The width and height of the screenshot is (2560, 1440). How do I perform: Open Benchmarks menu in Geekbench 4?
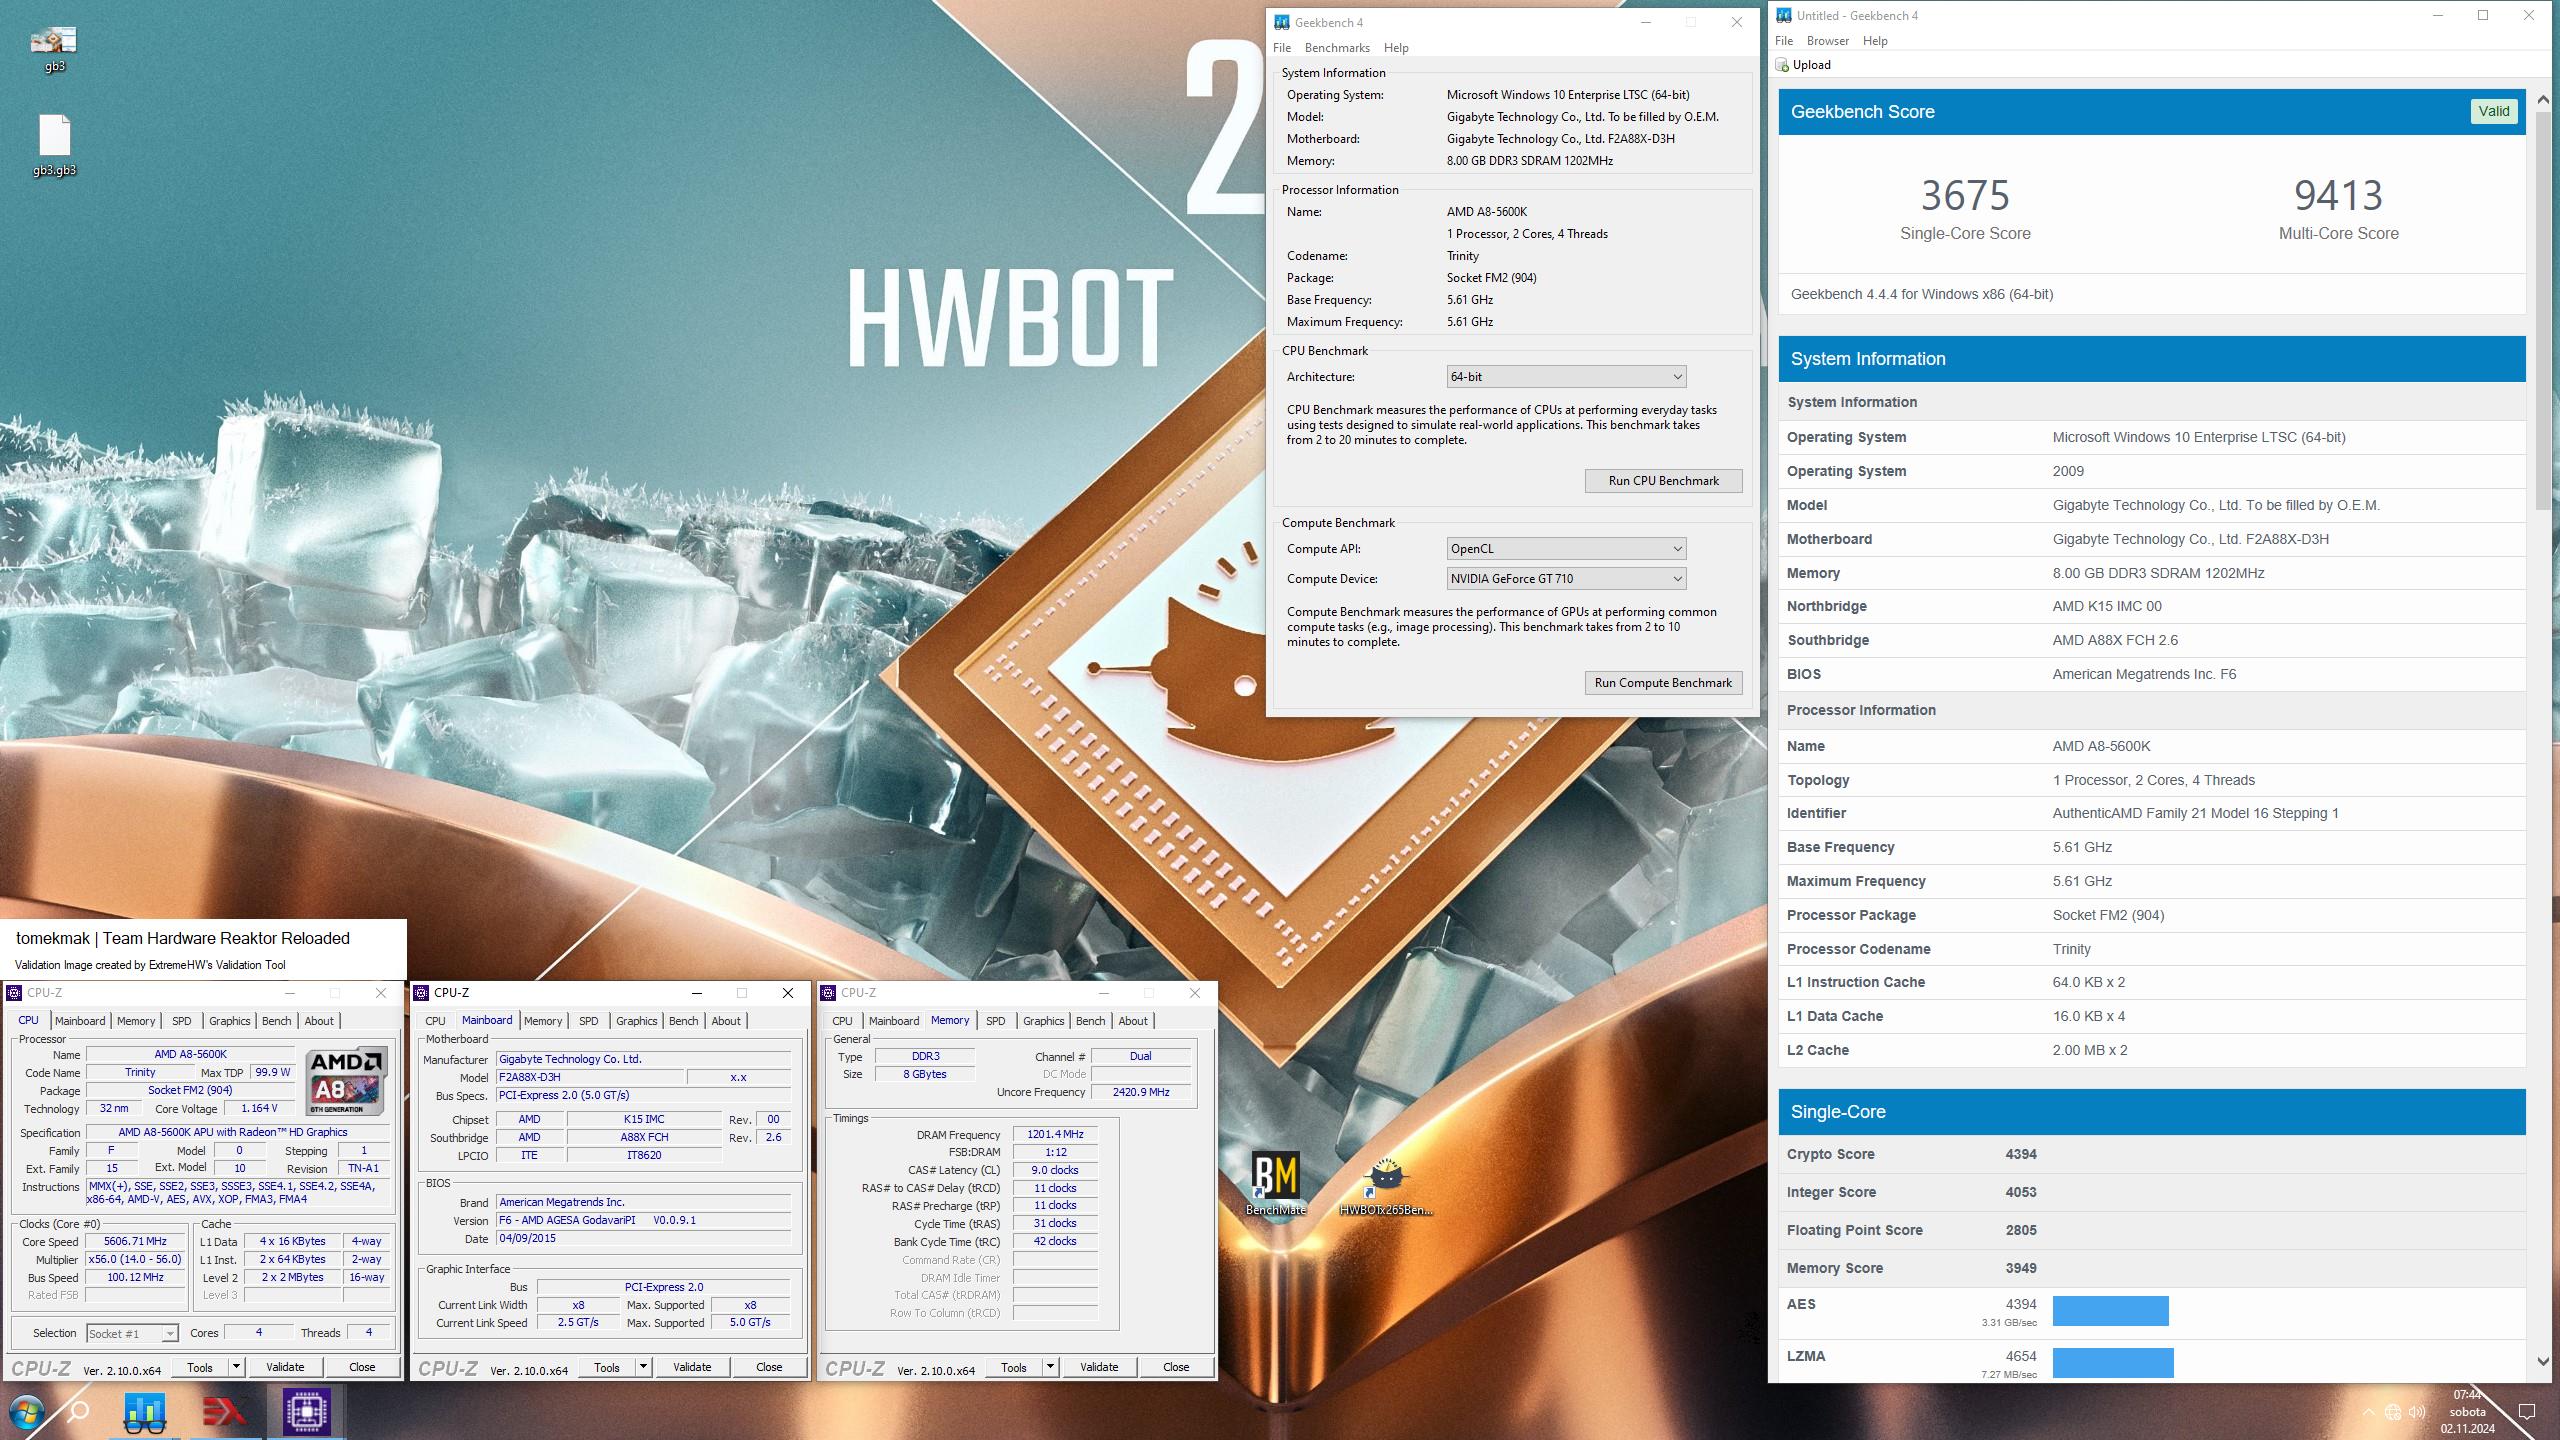1337,48
